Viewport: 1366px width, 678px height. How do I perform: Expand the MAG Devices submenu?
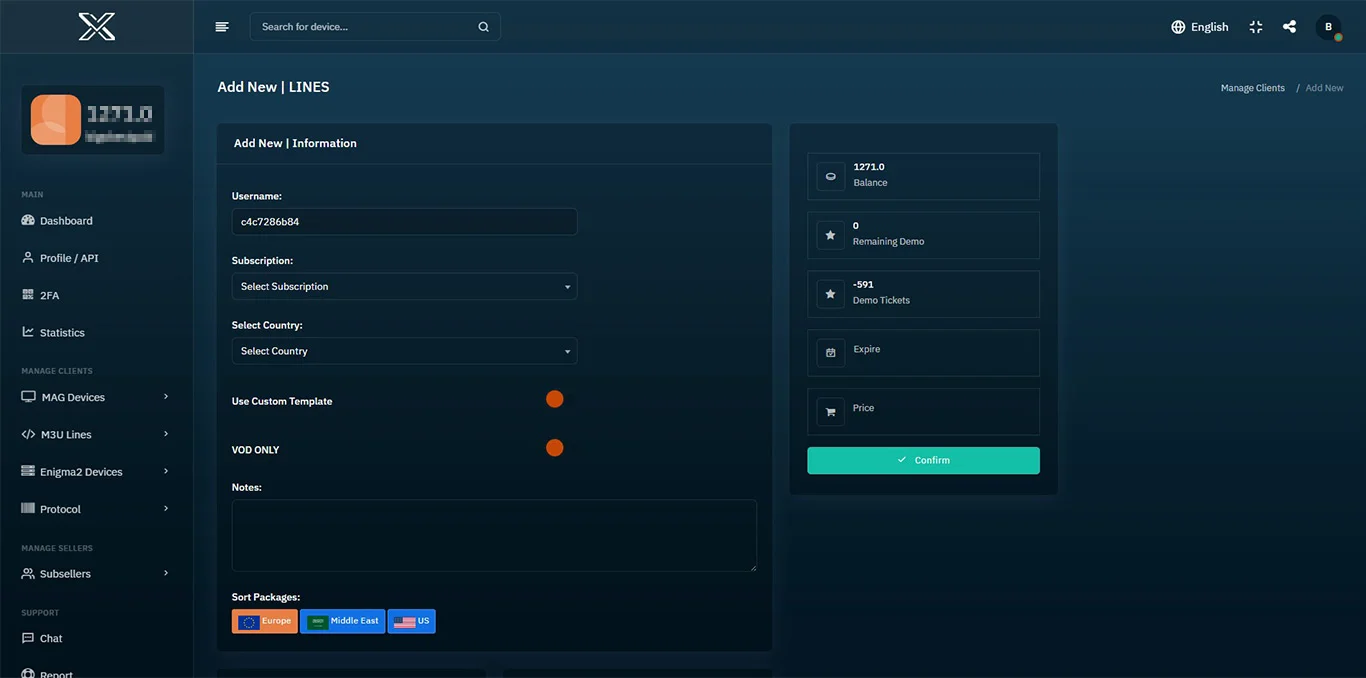95,397
